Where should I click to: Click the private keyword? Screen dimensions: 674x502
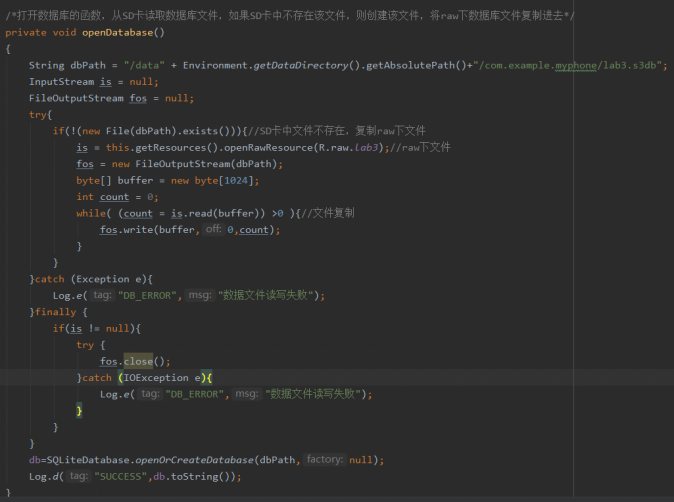26,33
